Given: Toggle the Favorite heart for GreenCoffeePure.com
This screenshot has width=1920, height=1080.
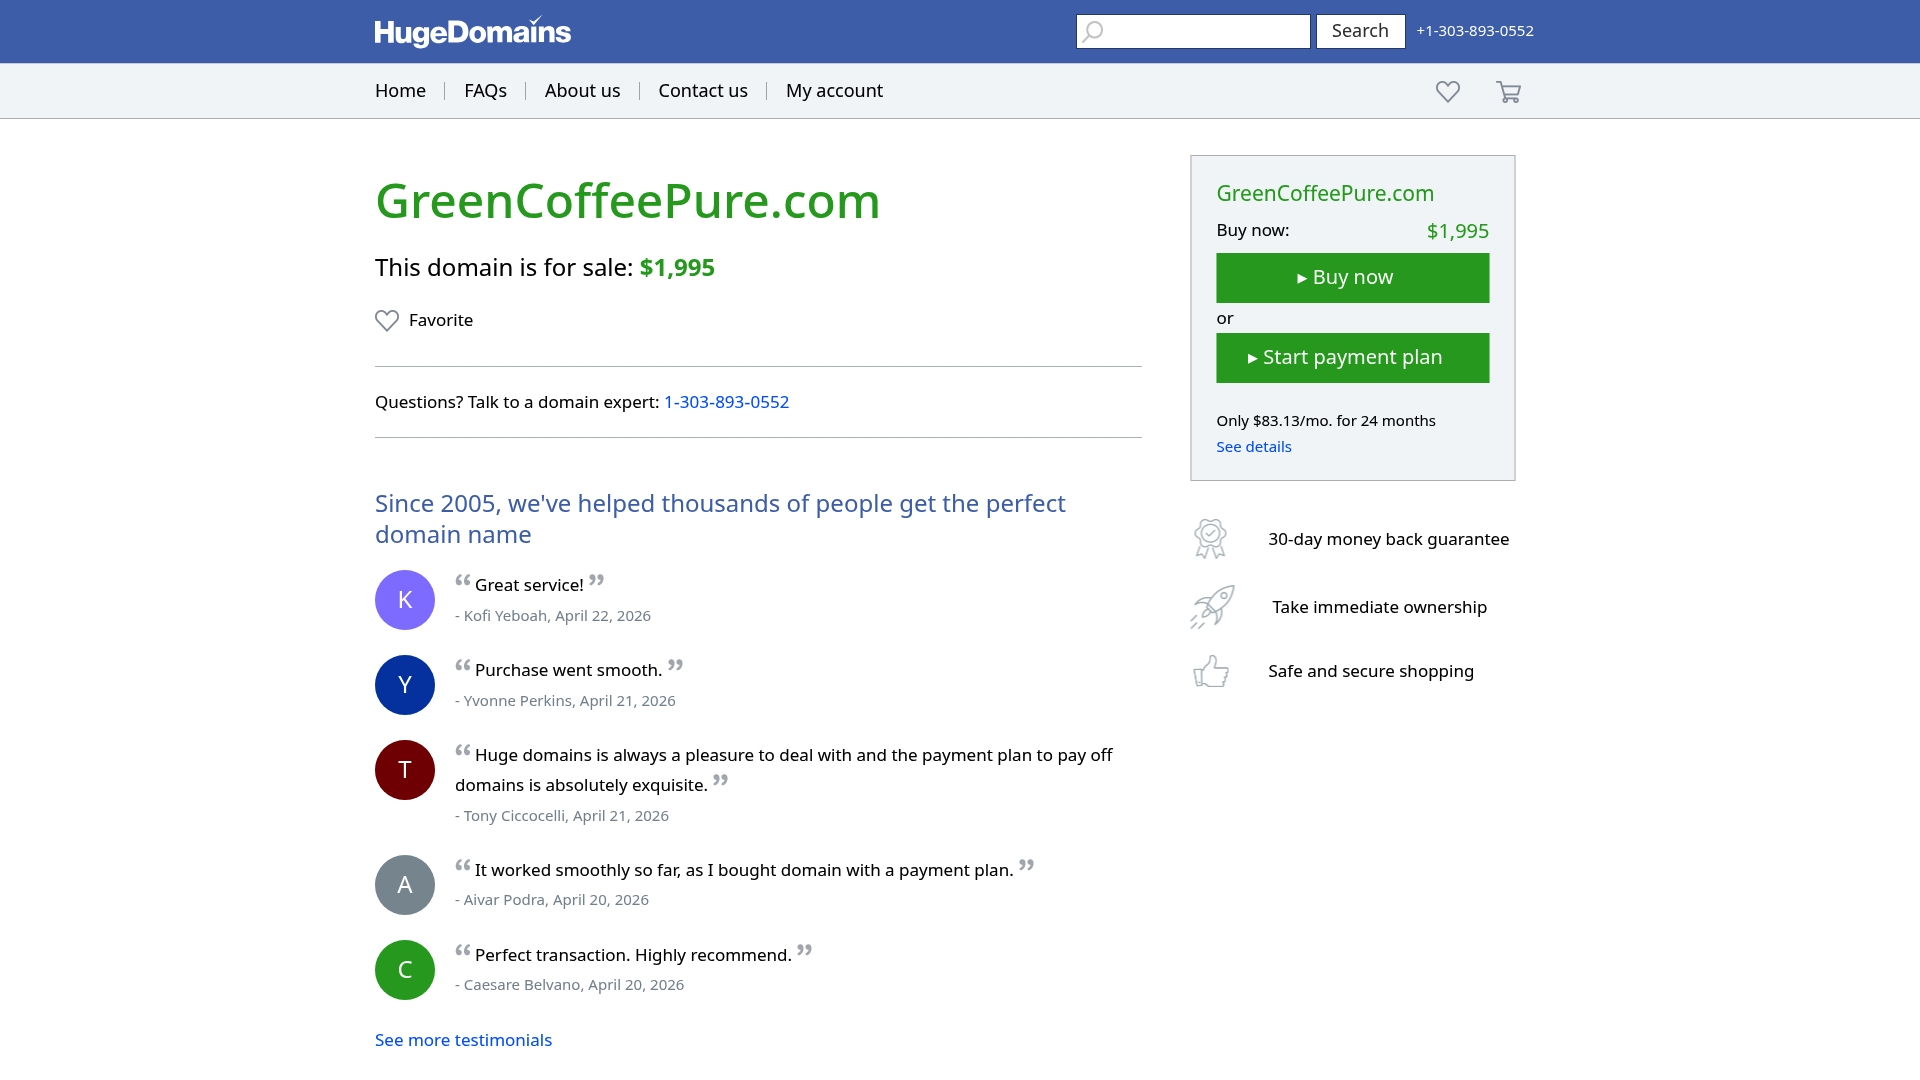Looking at the screenshot, I should (387, 320).
